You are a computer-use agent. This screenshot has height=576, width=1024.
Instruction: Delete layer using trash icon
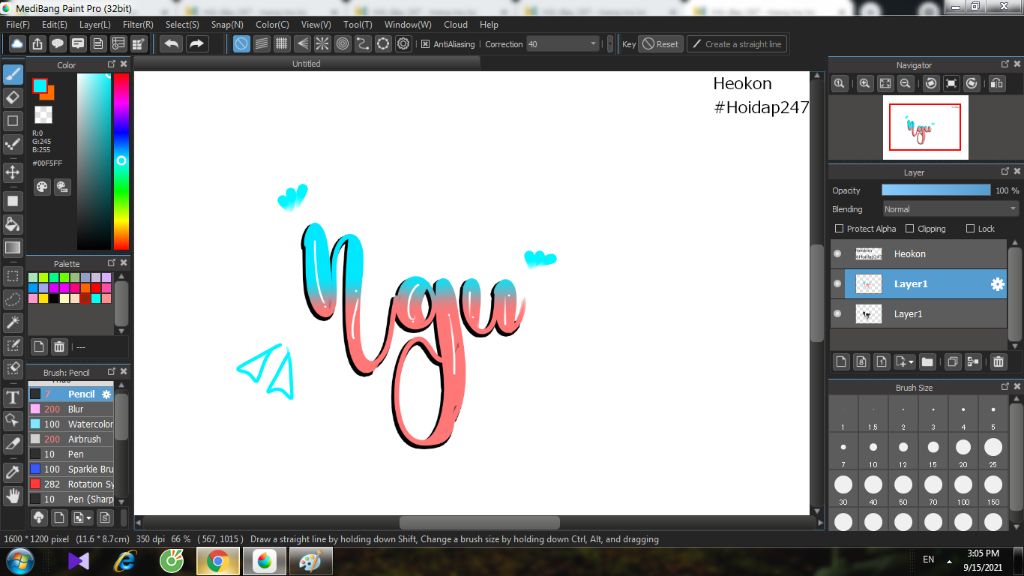click(998, 362)
